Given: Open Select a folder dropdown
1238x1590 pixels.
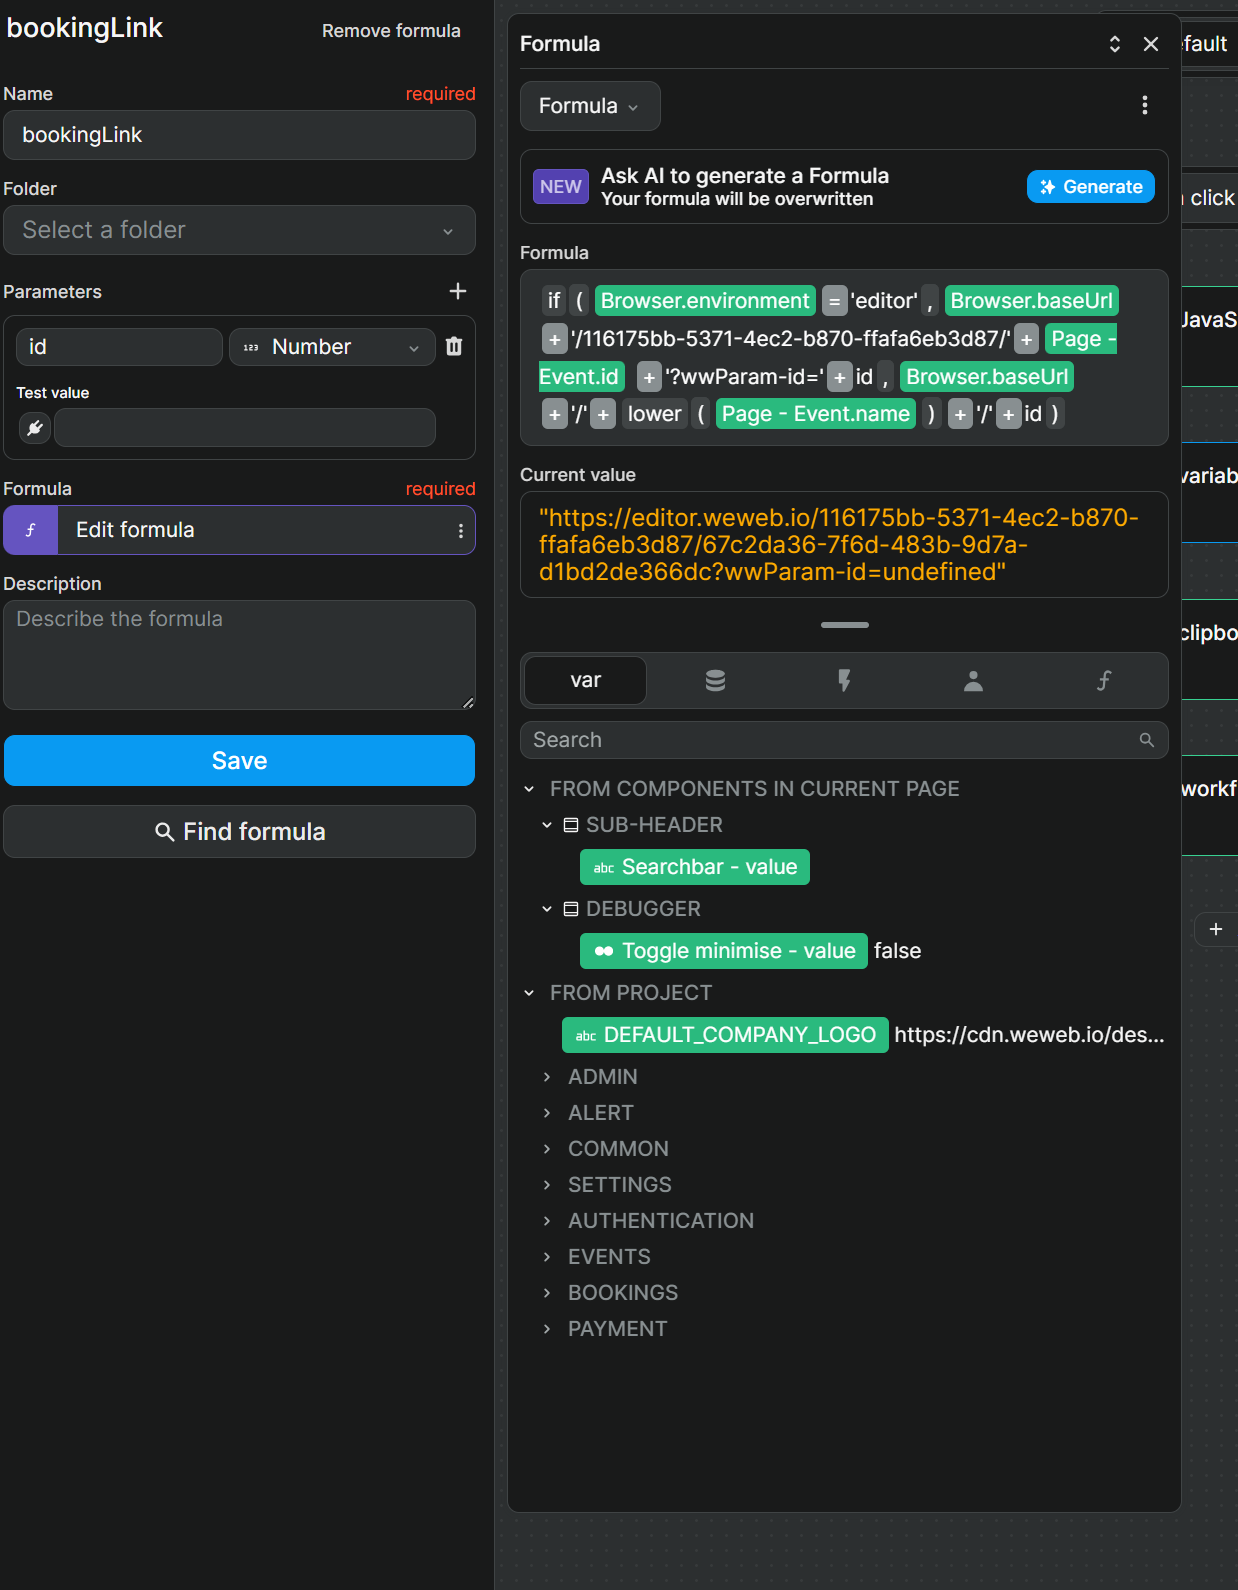Looking at the screenshot, I should coord(239,230).
